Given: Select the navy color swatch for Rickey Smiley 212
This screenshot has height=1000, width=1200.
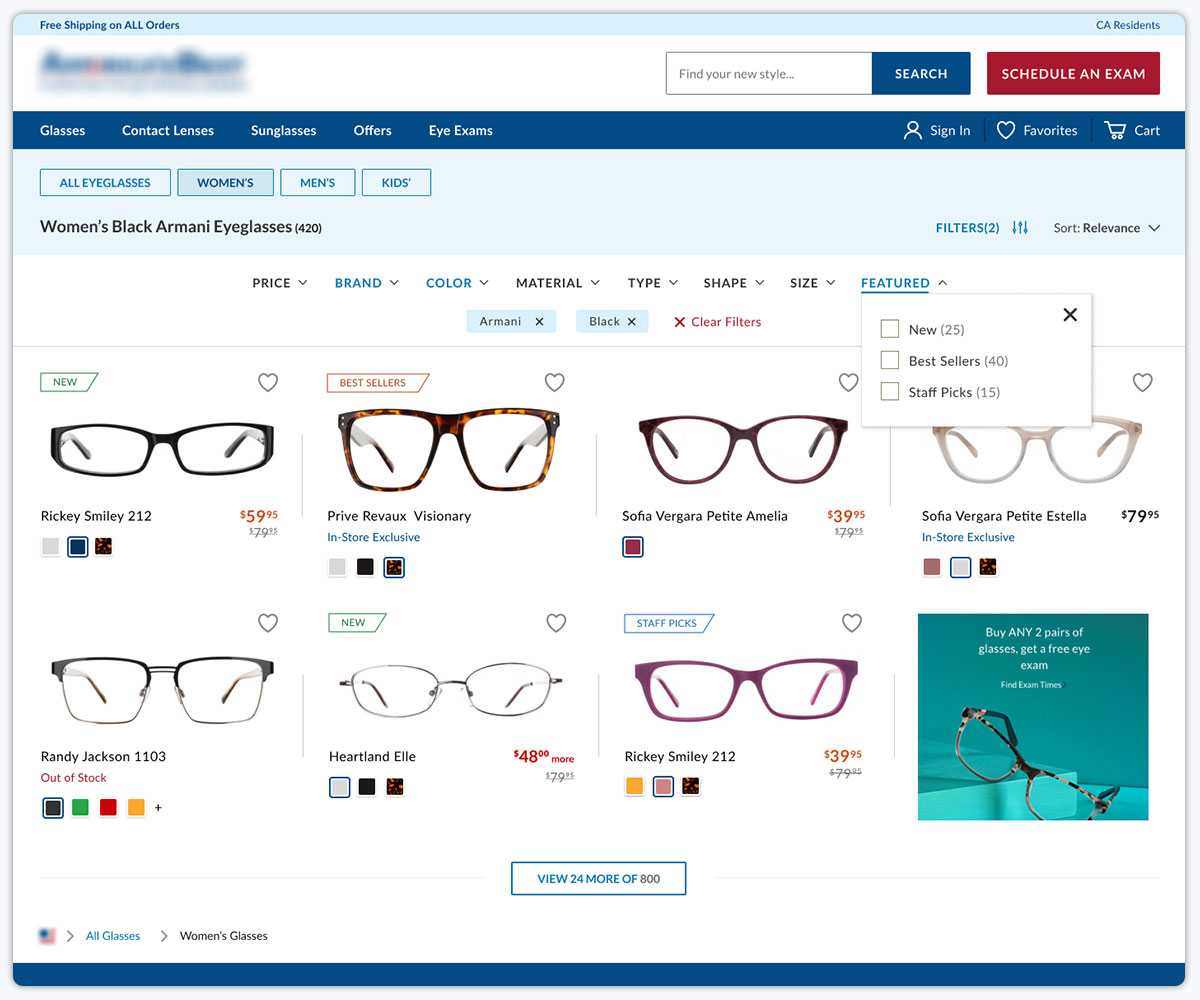Looking at the screenshot, I should click(x=77, y=546).
